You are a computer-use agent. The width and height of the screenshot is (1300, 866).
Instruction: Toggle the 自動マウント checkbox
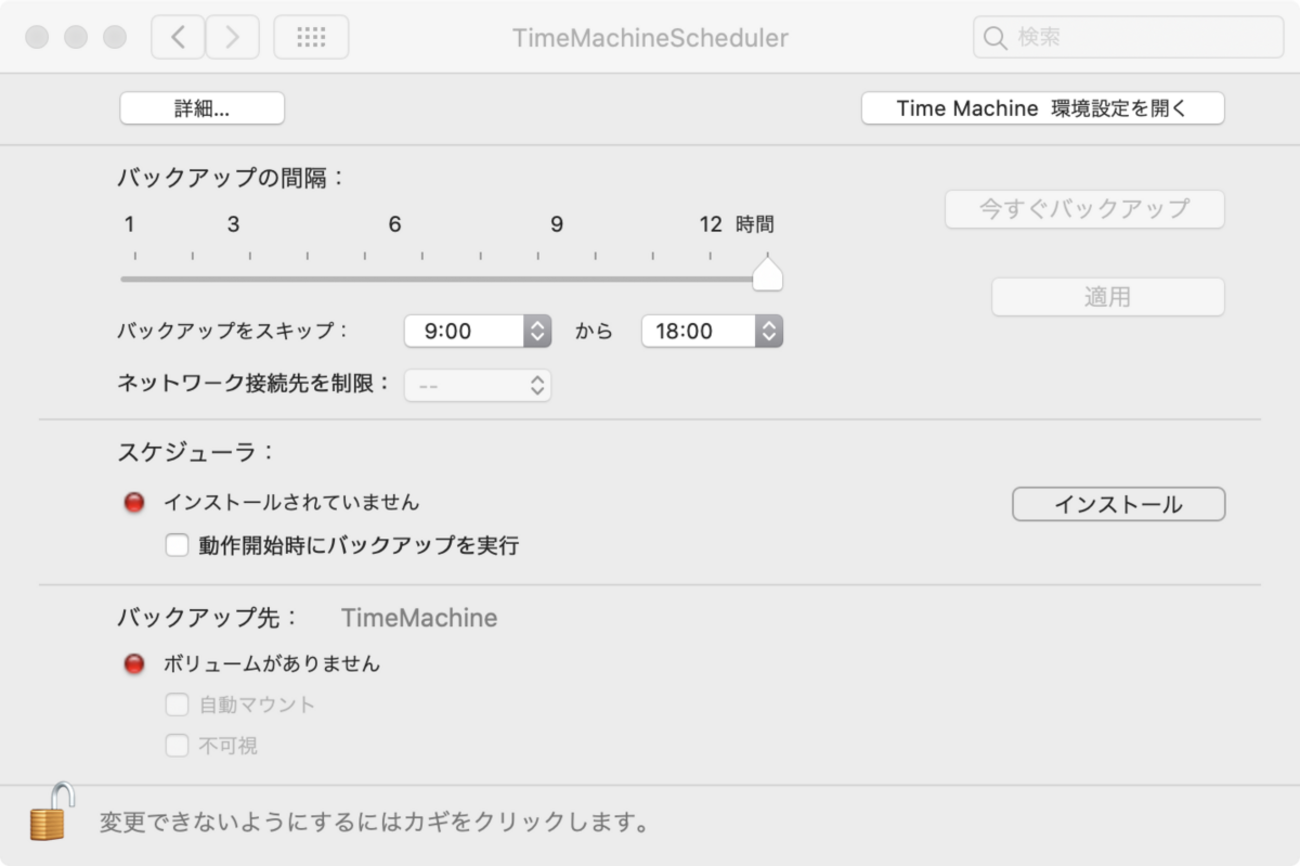[x=177, y=705]
